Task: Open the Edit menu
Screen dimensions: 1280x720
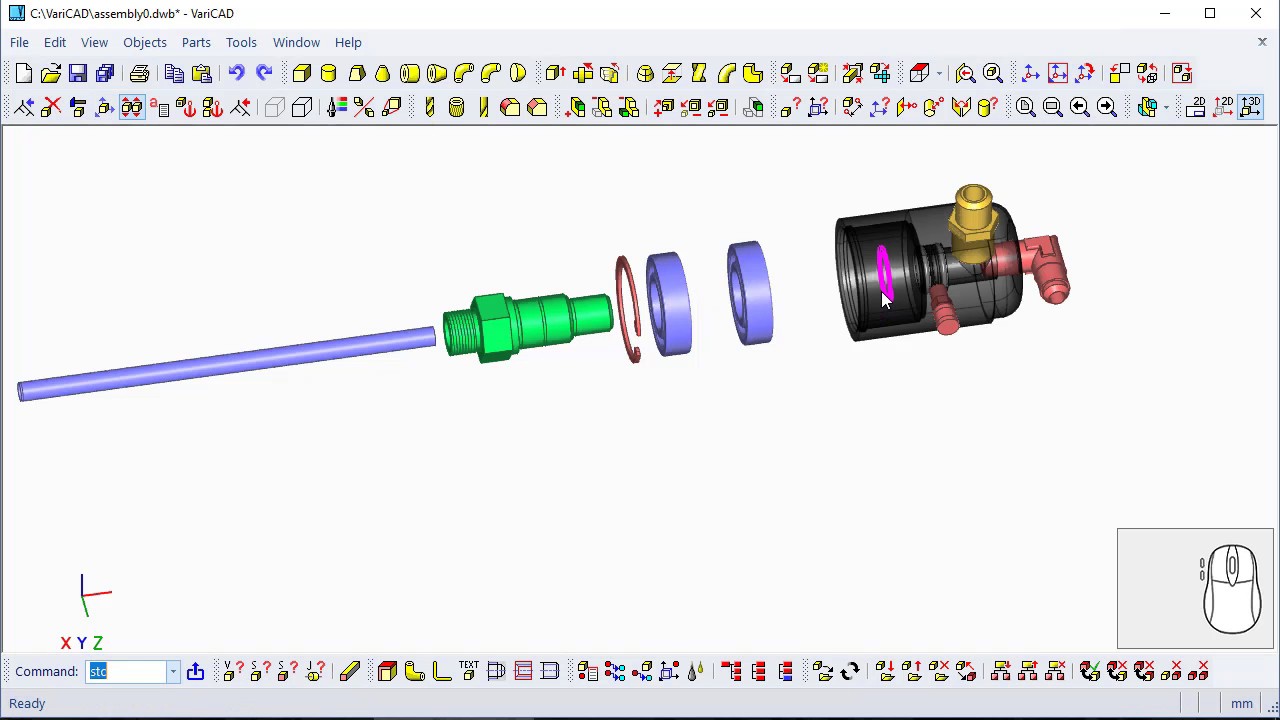Action: [55, 42]
